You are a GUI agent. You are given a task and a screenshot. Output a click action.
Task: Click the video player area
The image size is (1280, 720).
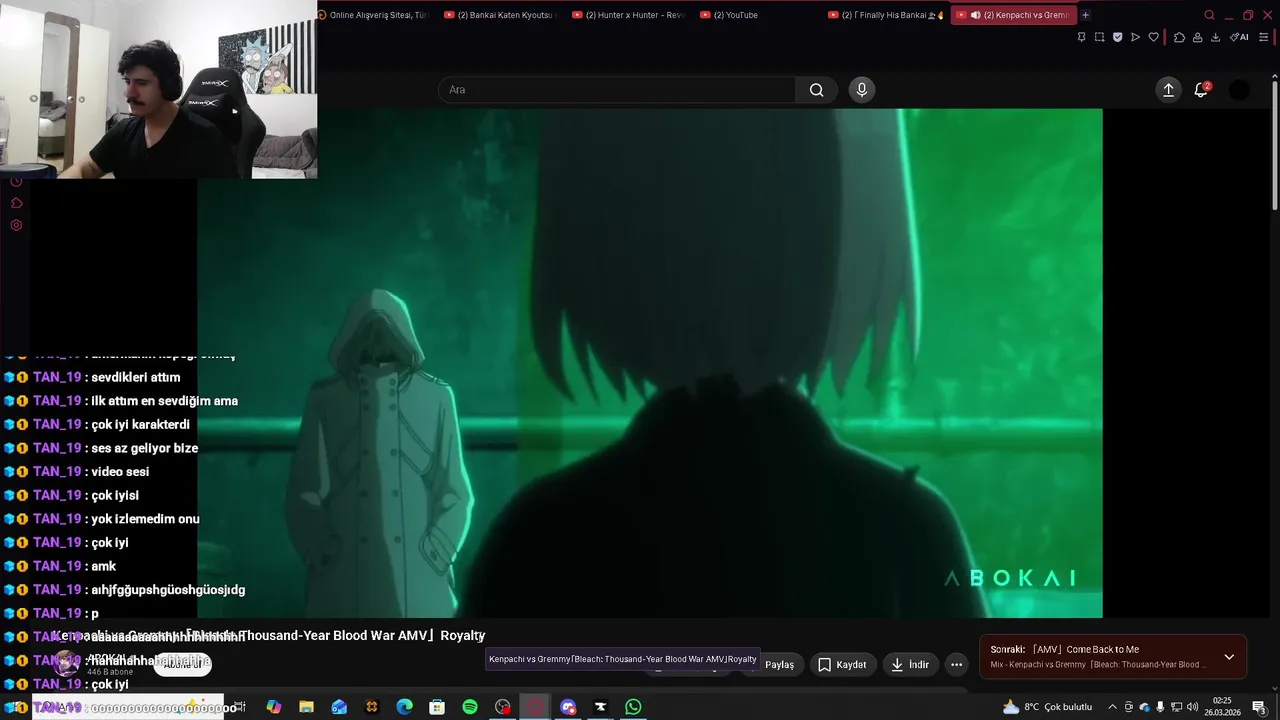[650, 363]
